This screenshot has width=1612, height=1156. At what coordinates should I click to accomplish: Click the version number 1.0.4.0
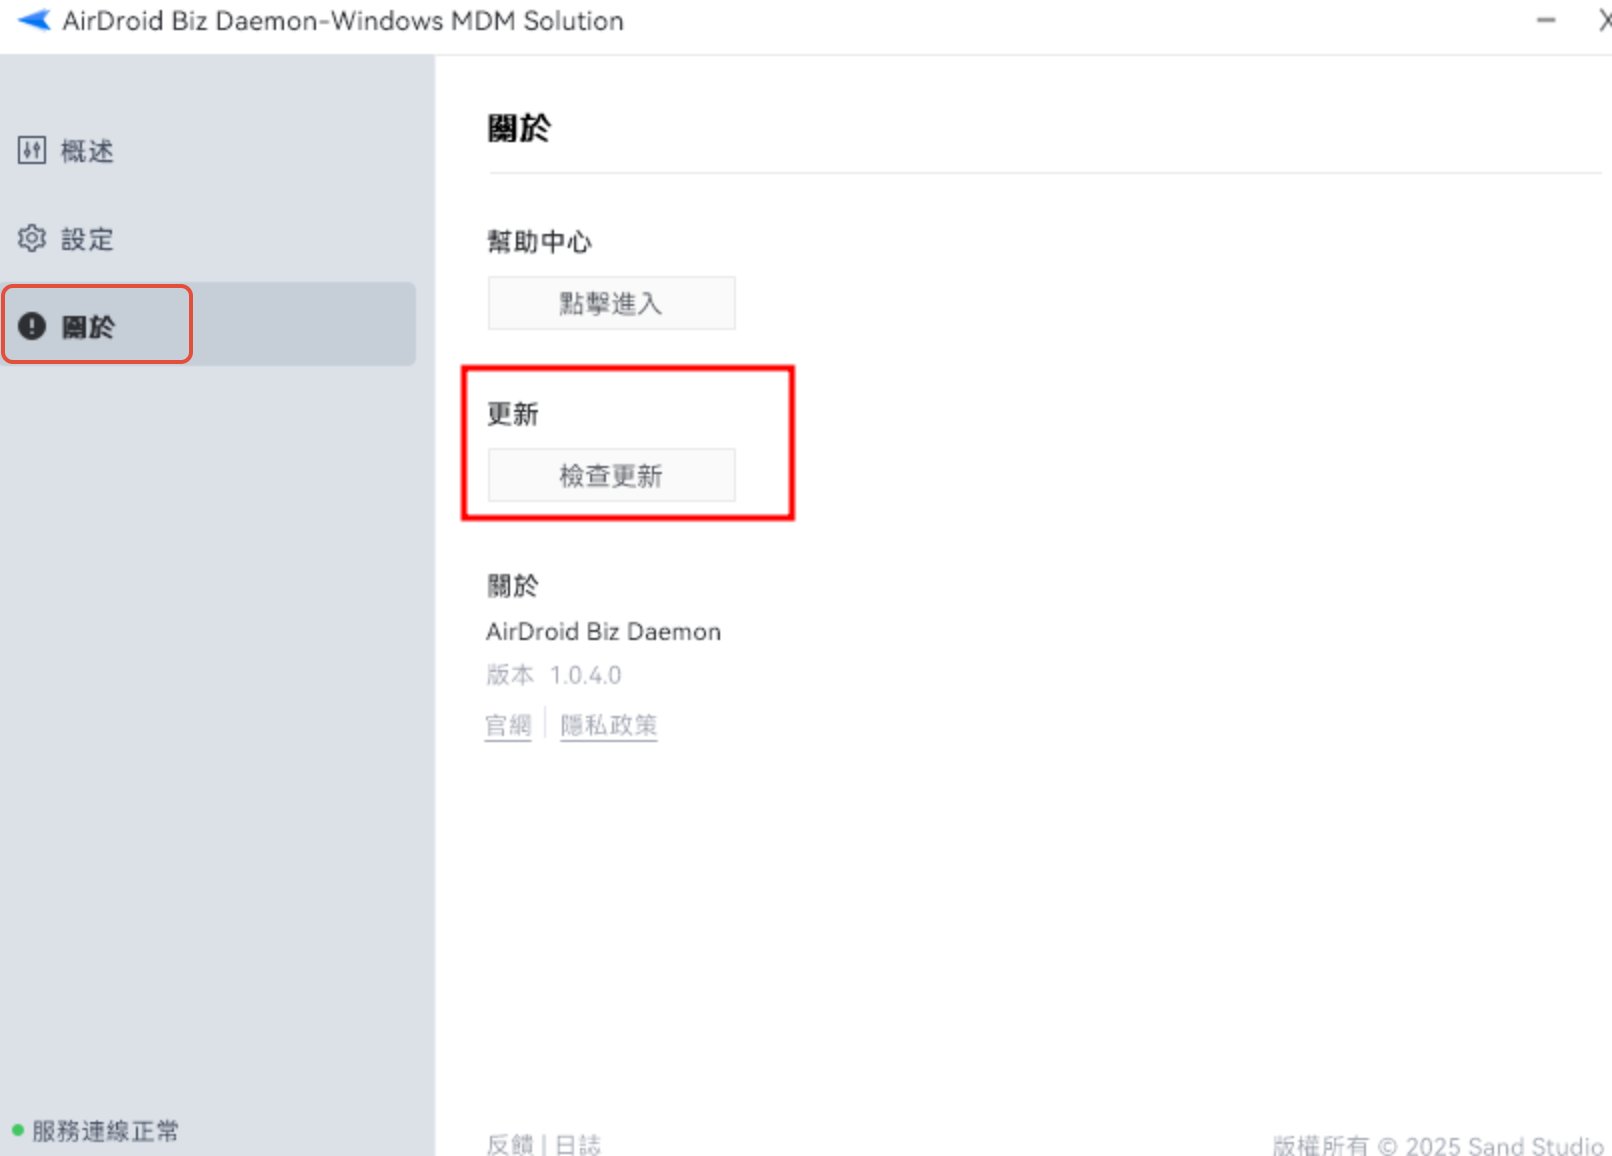[586, 675]
